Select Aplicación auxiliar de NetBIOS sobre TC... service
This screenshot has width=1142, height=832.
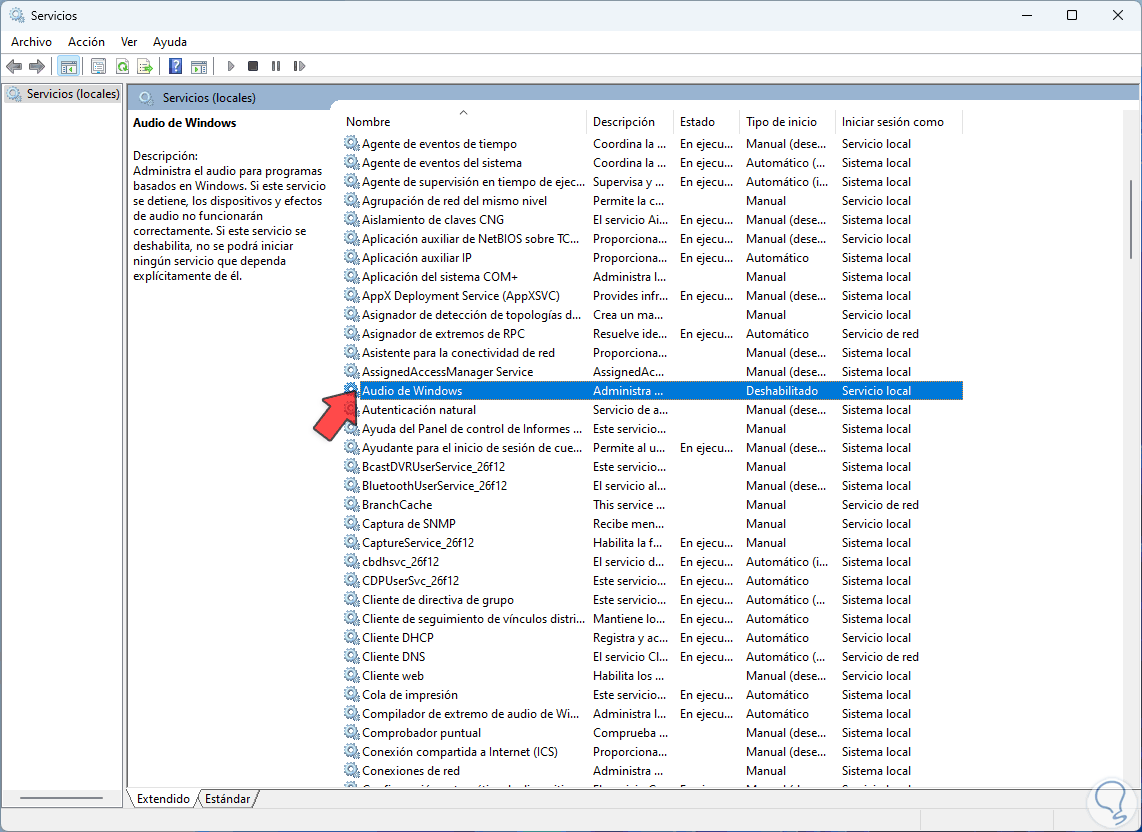tap(653, 238)
